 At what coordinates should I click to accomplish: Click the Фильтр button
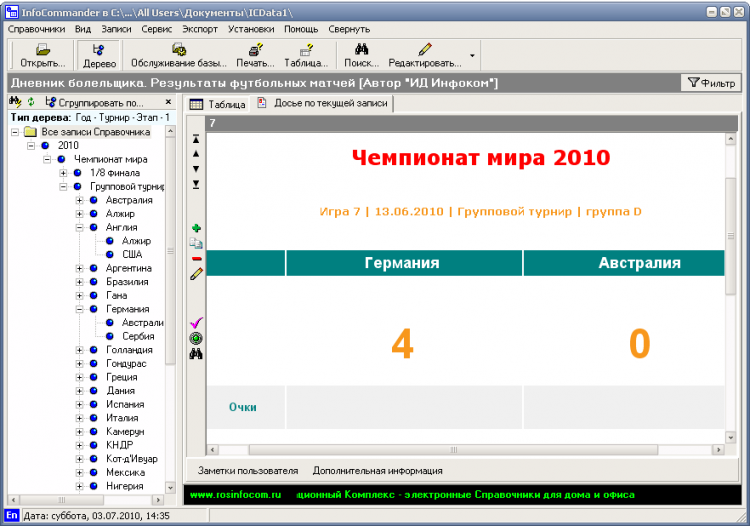(x=711, y=83)
